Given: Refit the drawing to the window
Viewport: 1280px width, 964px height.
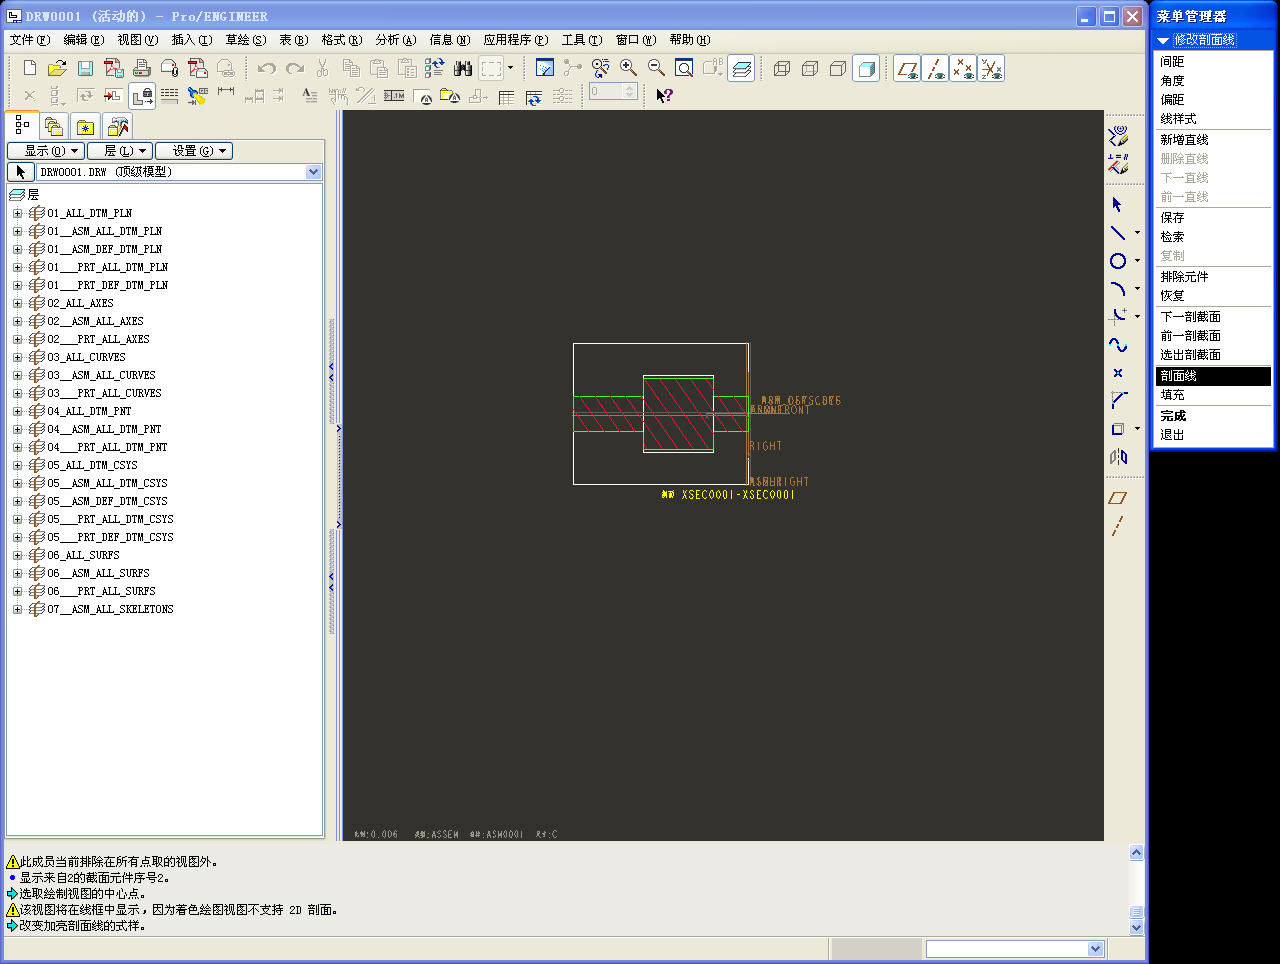Looking at the screenshot, I should pos(684,68).
